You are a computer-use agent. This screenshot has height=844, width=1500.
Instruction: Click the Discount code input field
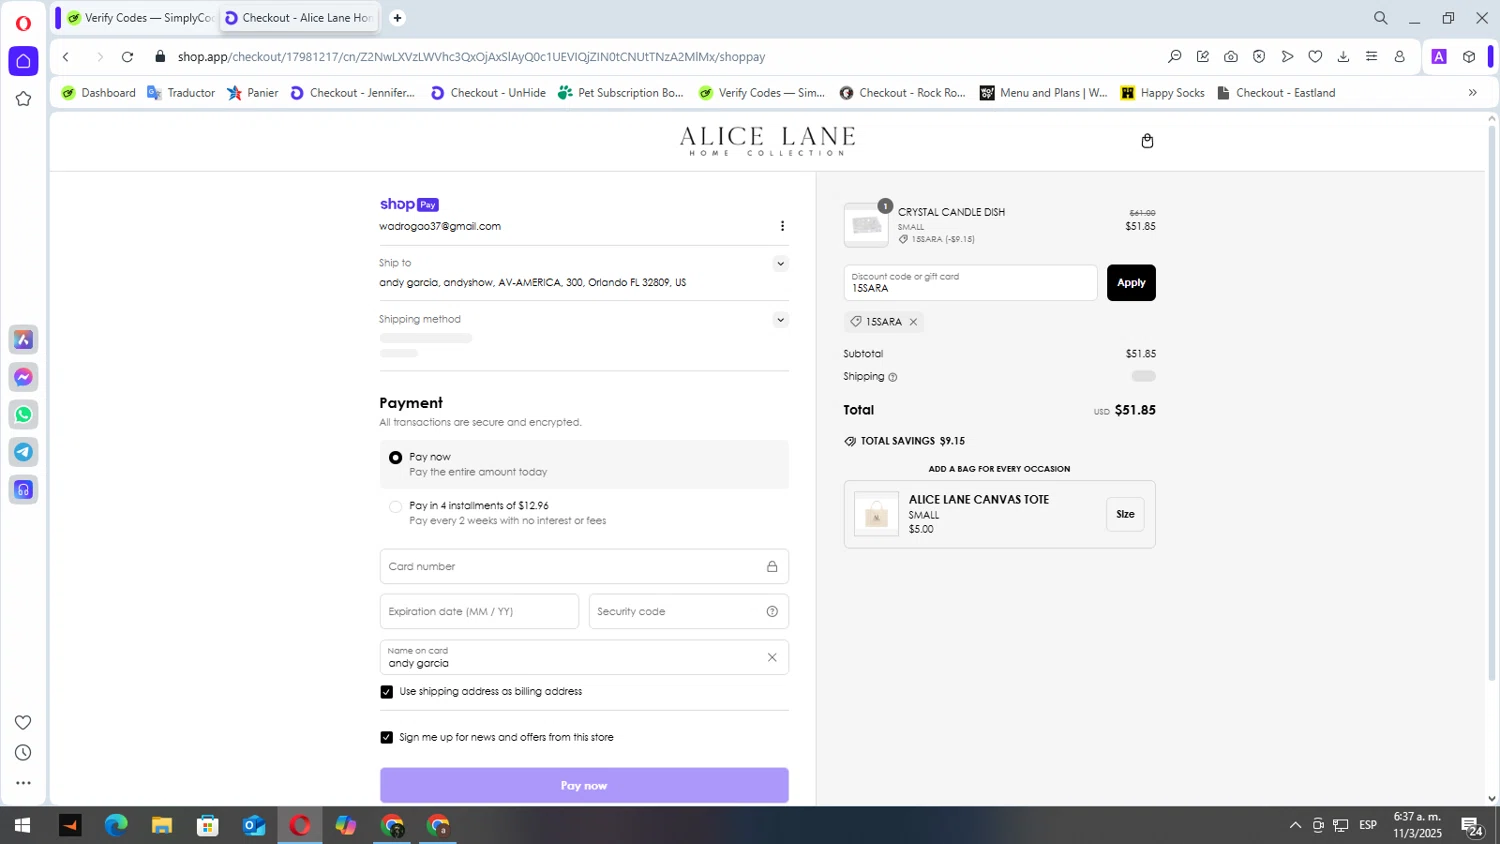[x=970, y=282]
